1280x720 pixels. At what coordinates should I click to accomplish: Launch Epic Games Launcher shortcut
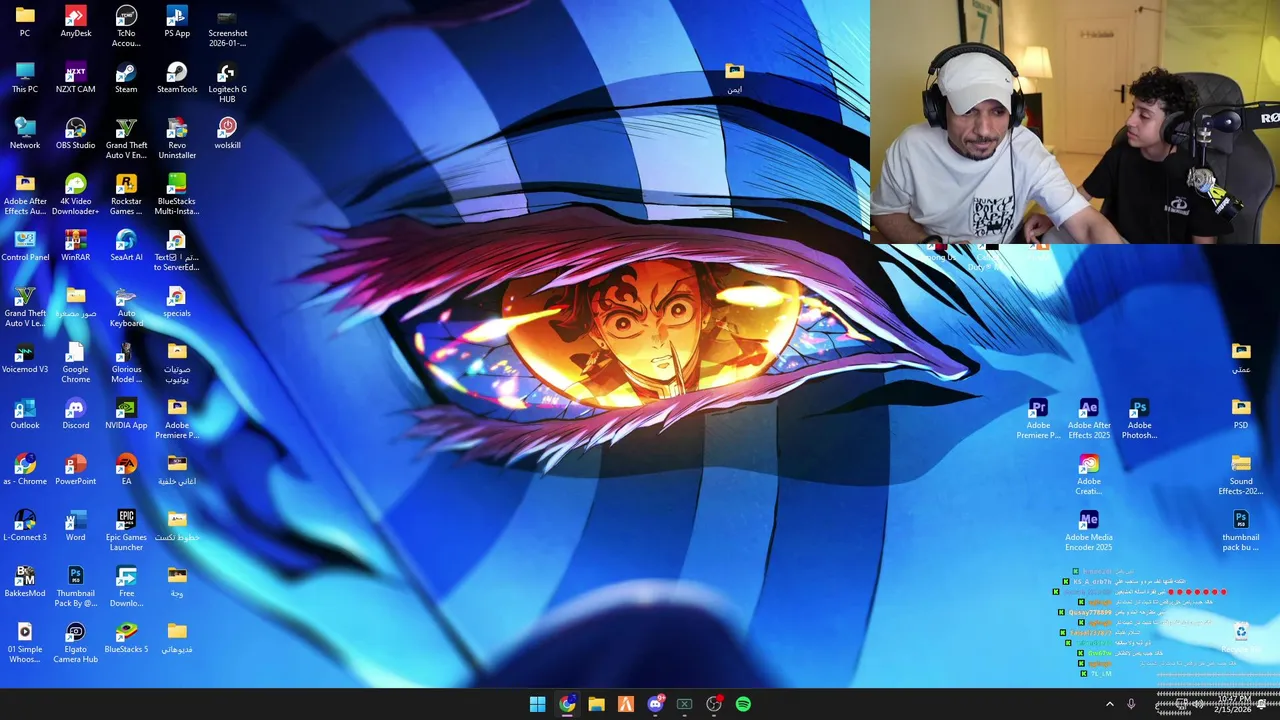point(126,530)
